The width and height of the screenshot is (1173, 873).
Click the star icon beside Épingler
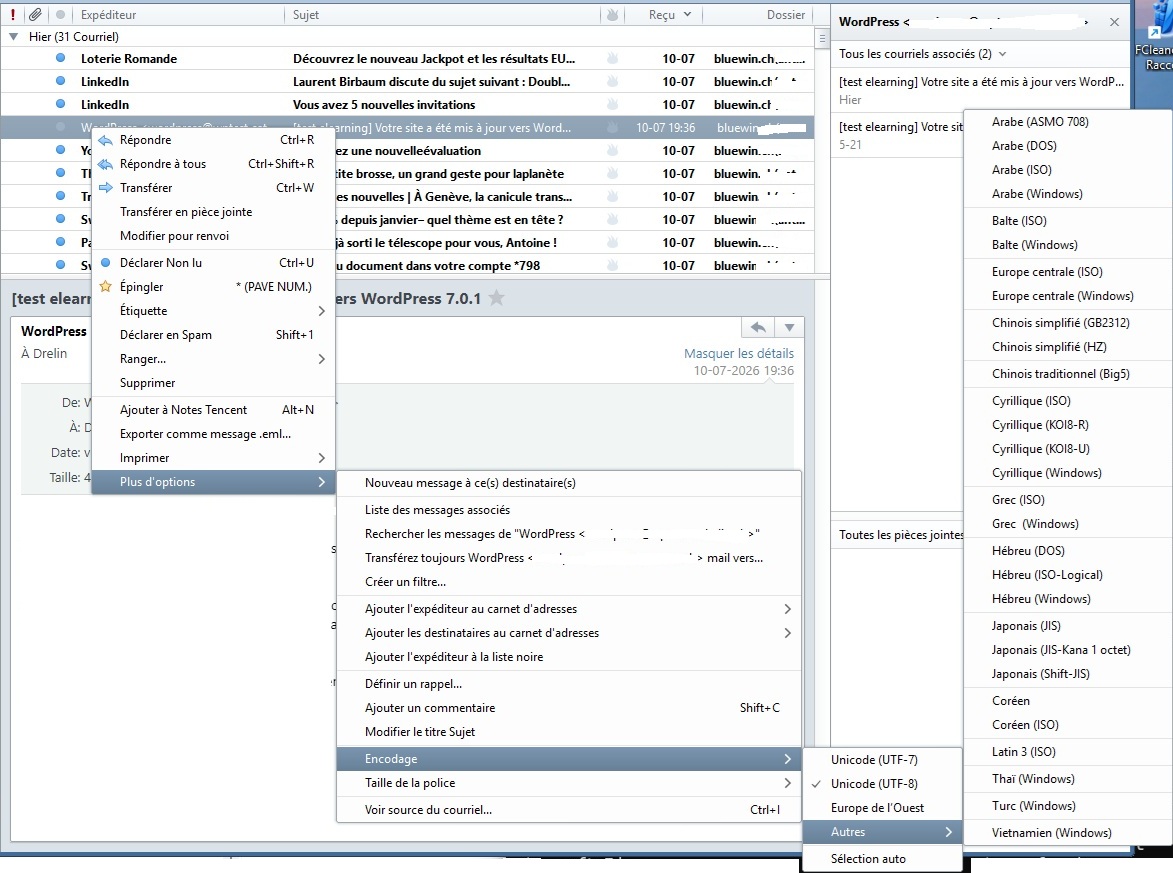click(x=105, y=287)
